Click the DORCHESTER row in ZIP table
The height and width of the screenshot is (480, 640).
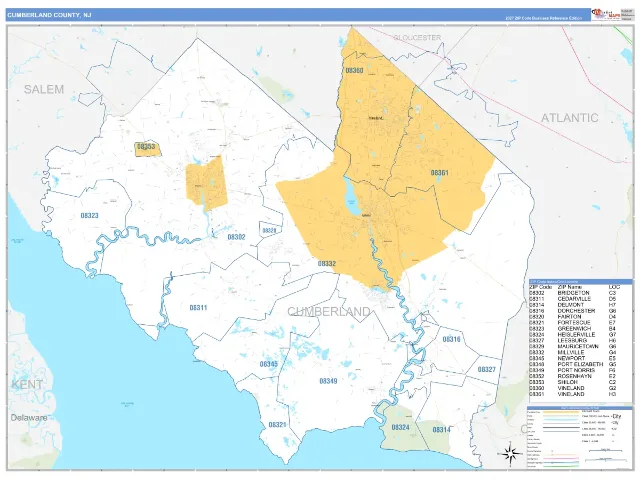point(574,311)
